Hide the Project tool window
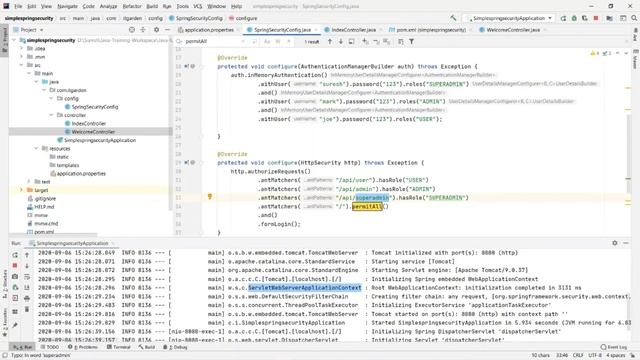Viewport: 640px width, 360px height. 167,30
